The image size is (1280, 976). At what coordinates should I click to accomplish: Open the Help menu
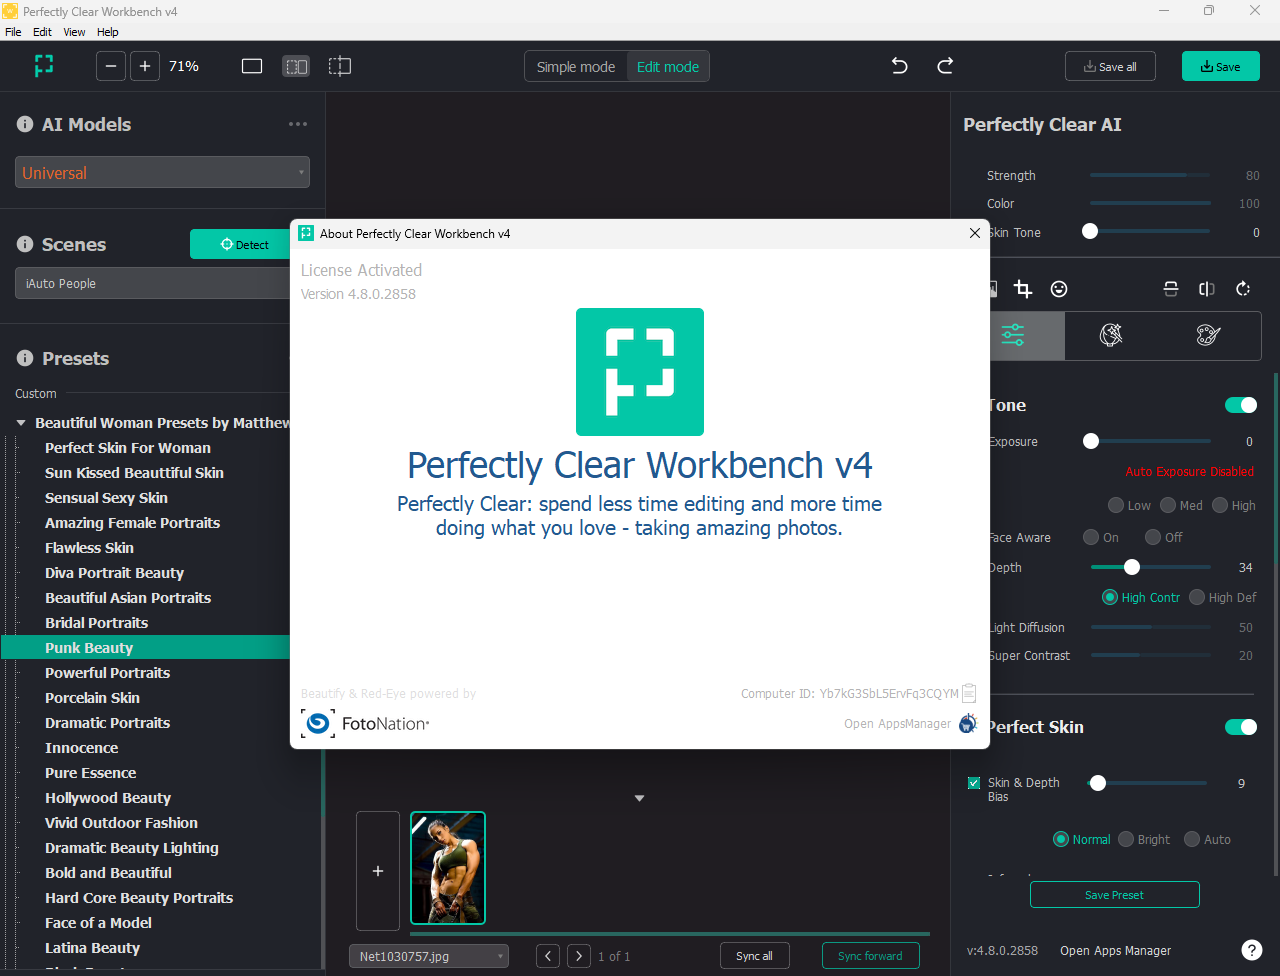click(107, 32)
